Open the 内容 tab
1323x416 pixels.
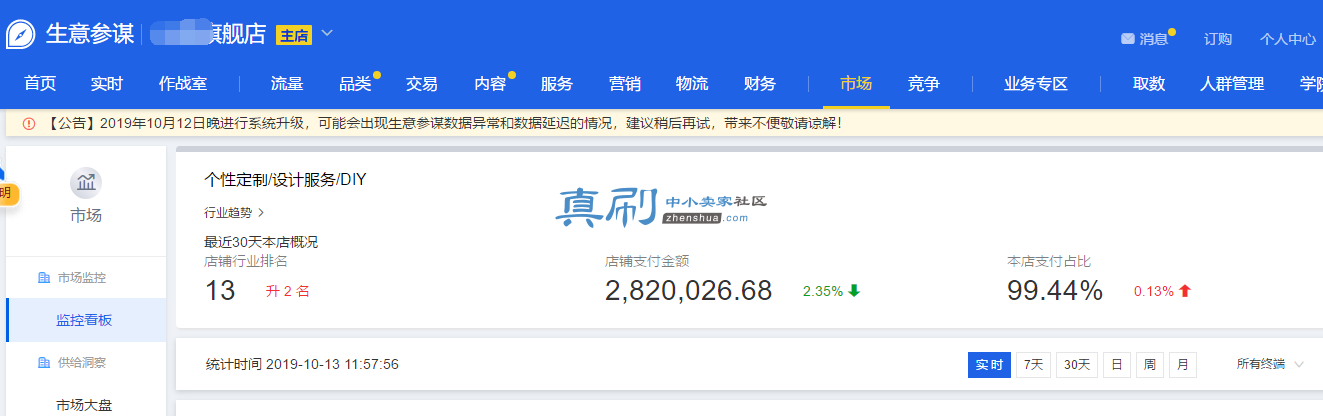pyautogui.click(x=490, y=84)
